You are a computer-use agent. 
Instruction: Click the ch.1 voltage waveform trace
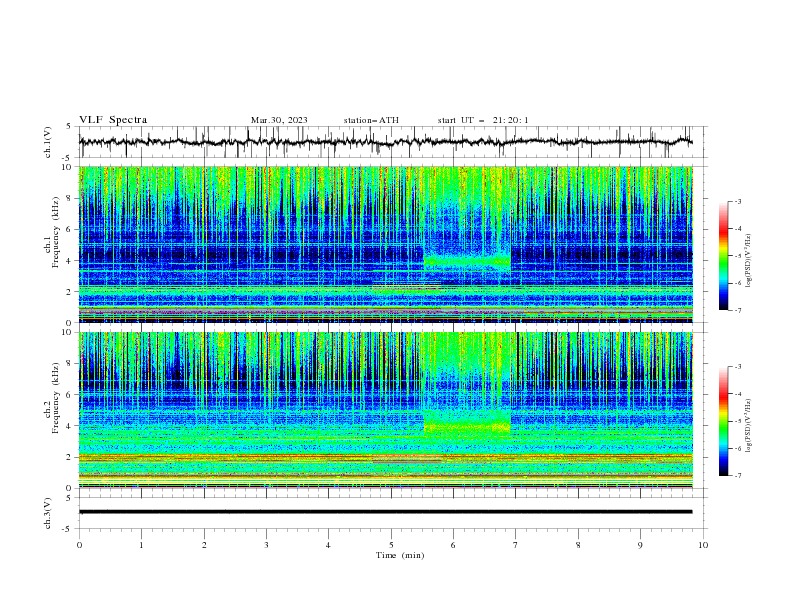coord(385,142)
